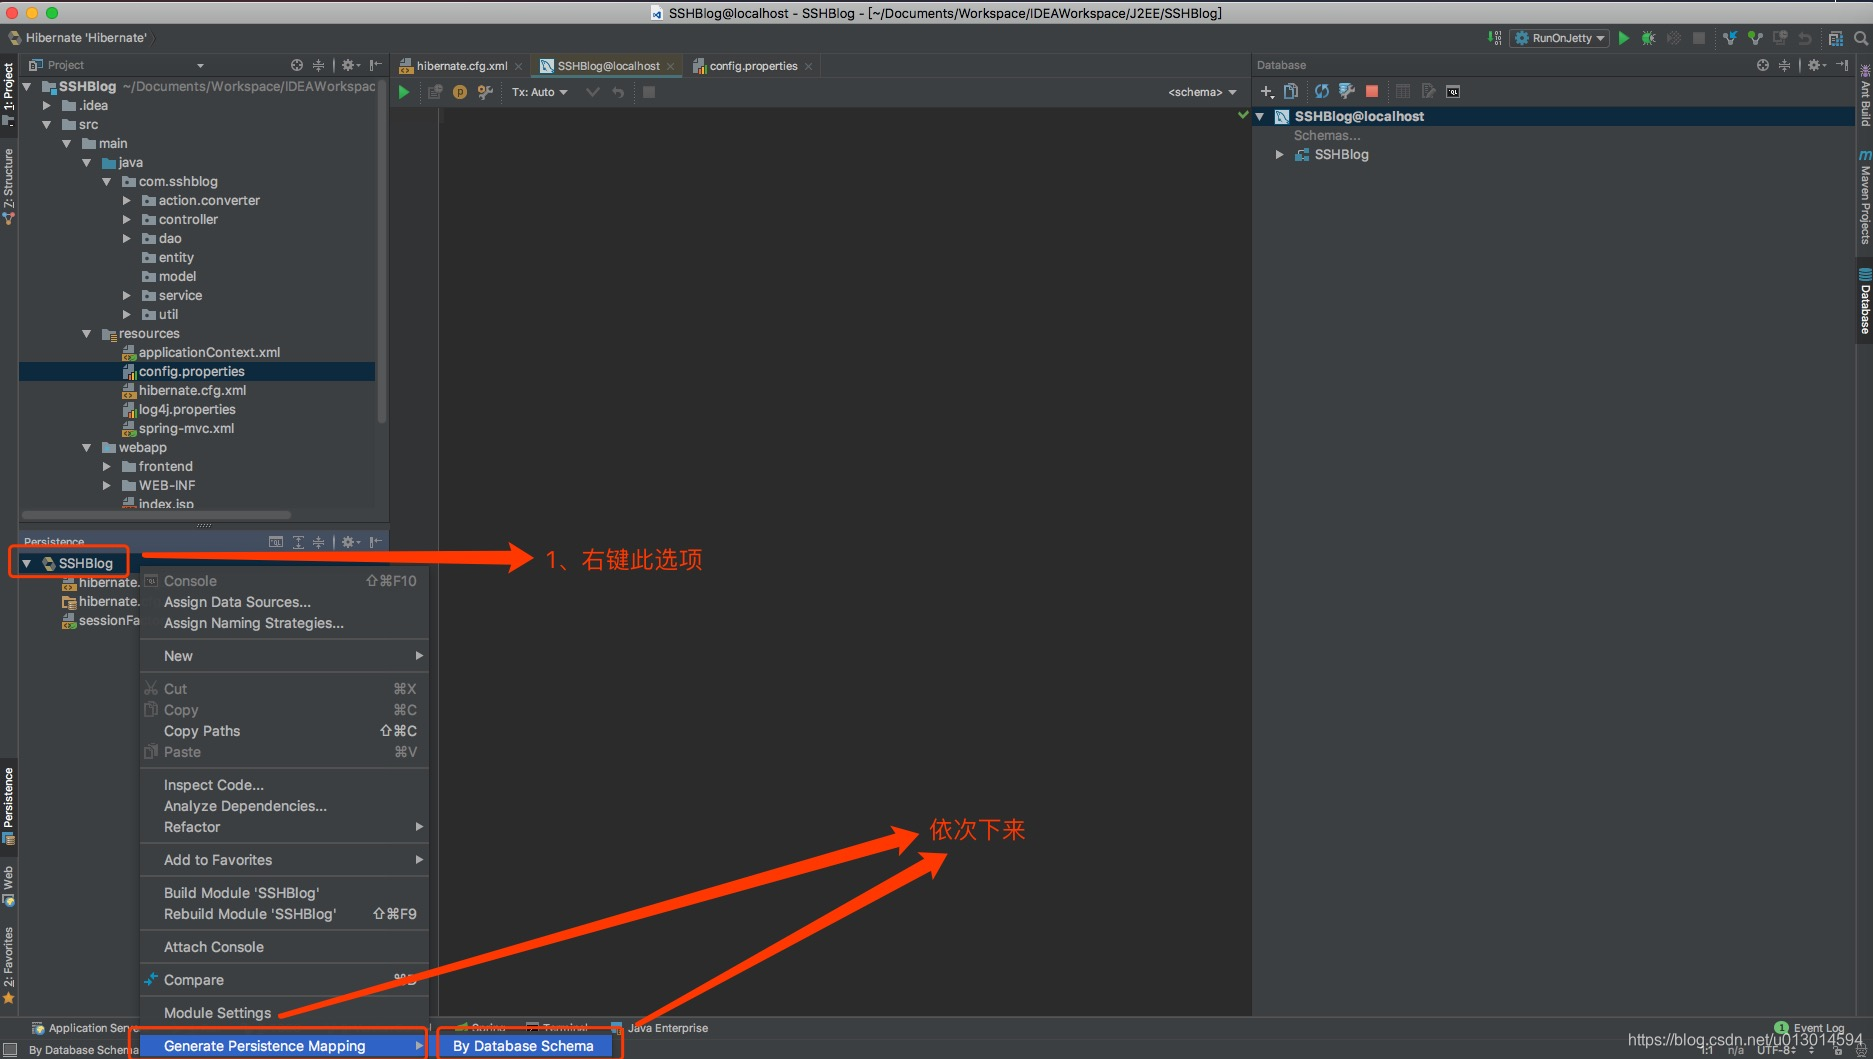Click the Make Project build icon
The width and height of the screenshot is (1873, 1059).
[x=1495, y=38]
